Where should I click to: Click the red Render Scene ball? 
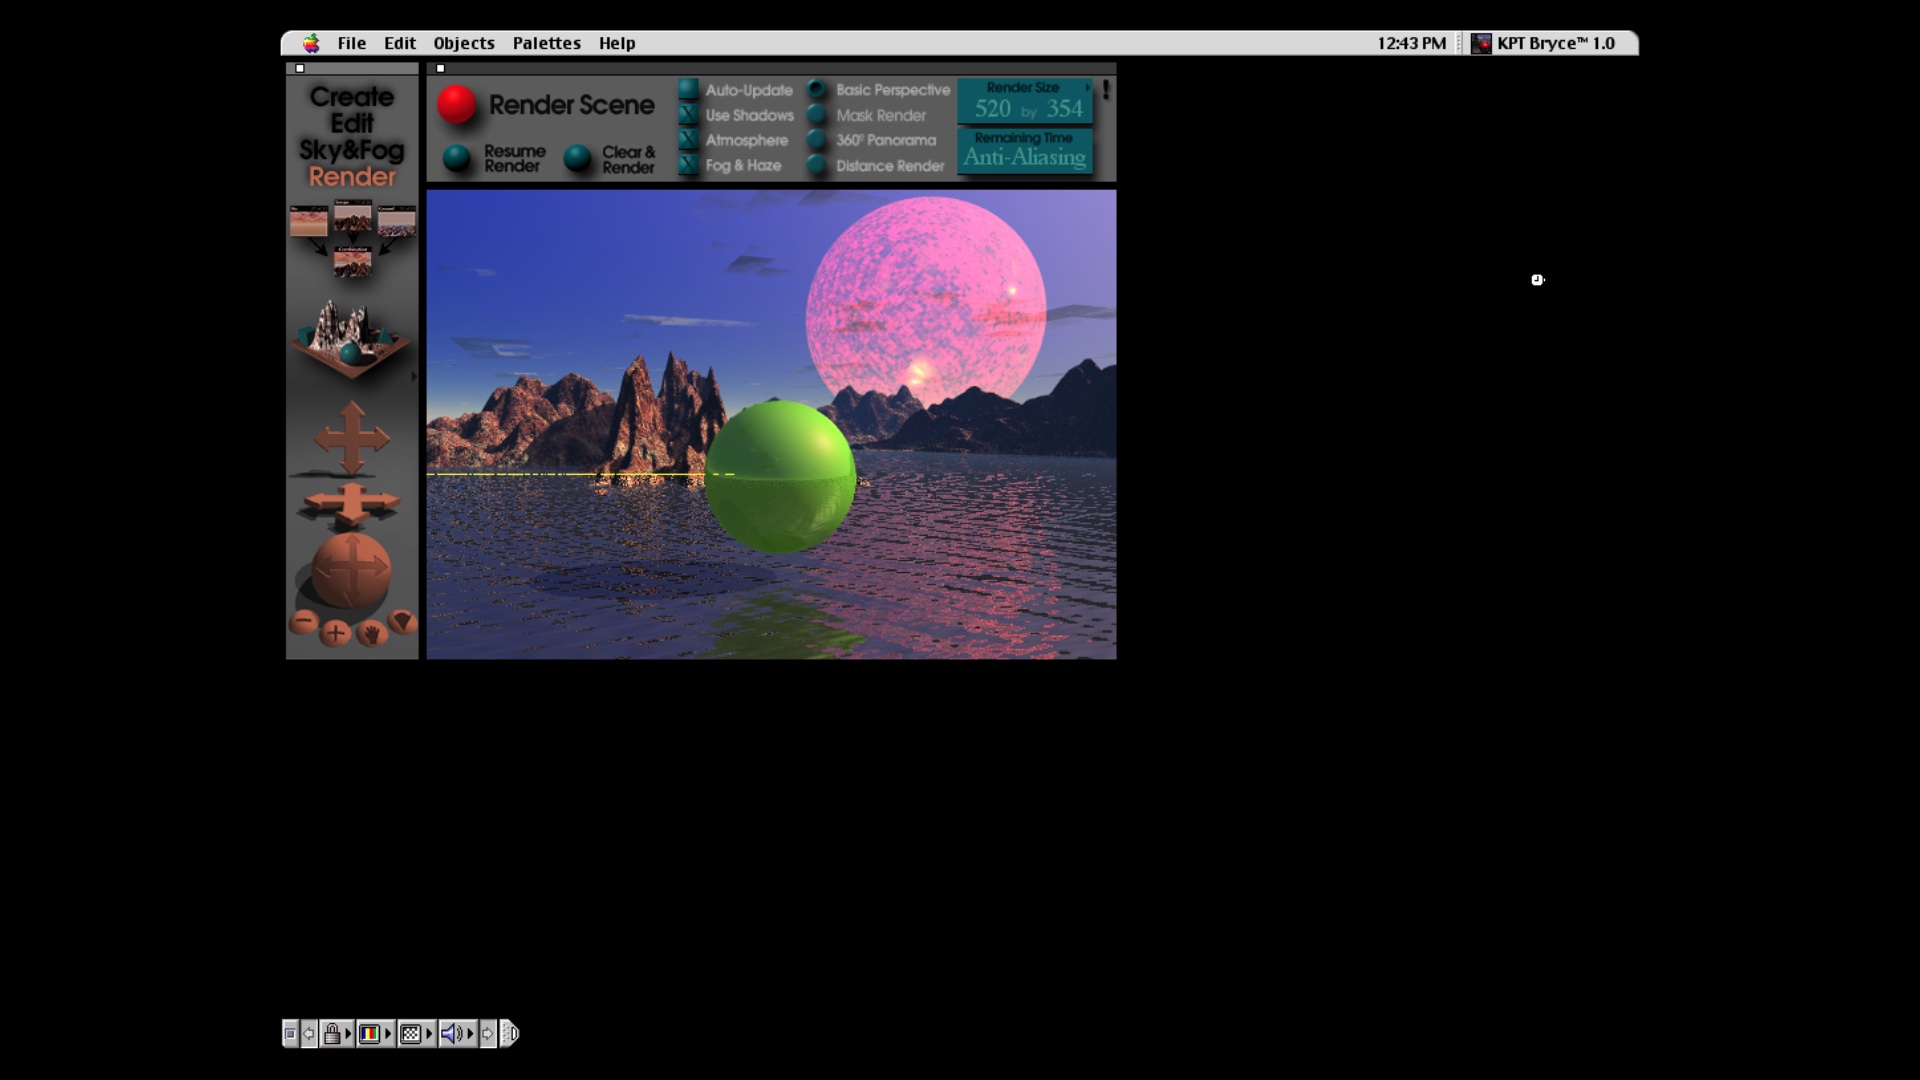(x=457, y=105)
